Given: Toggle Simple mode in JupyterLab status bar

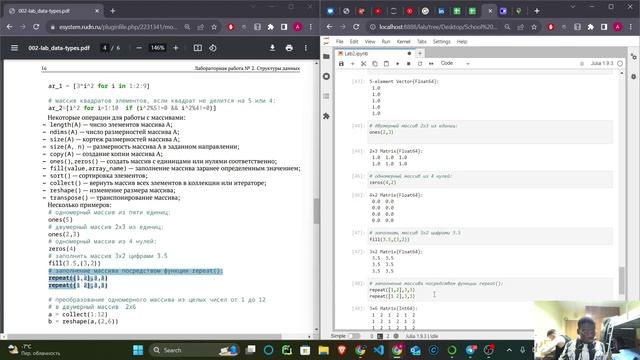Looking at the screenshot, I should pos(354,336).
